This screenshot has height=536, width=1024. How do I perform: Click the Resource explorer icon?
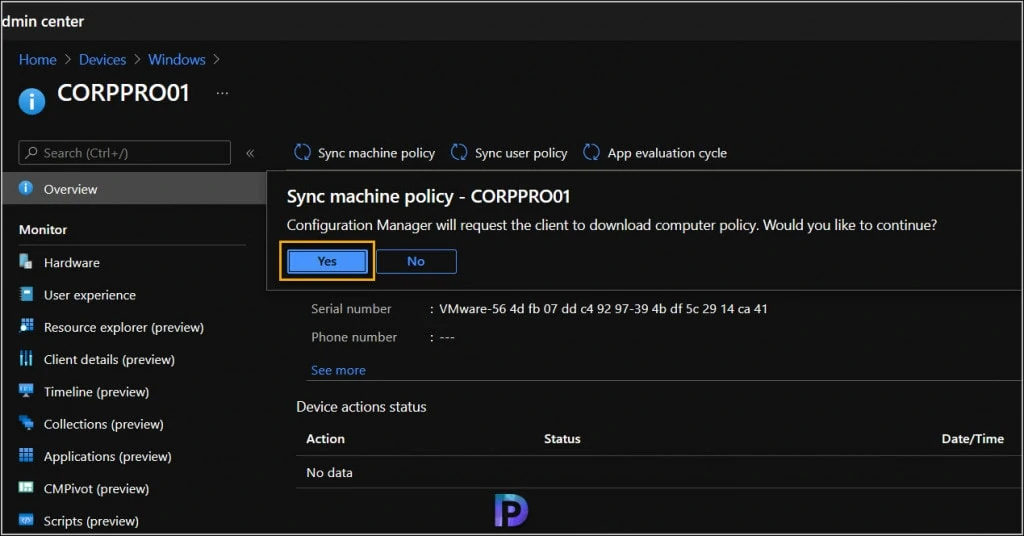(x=26, y=326)
